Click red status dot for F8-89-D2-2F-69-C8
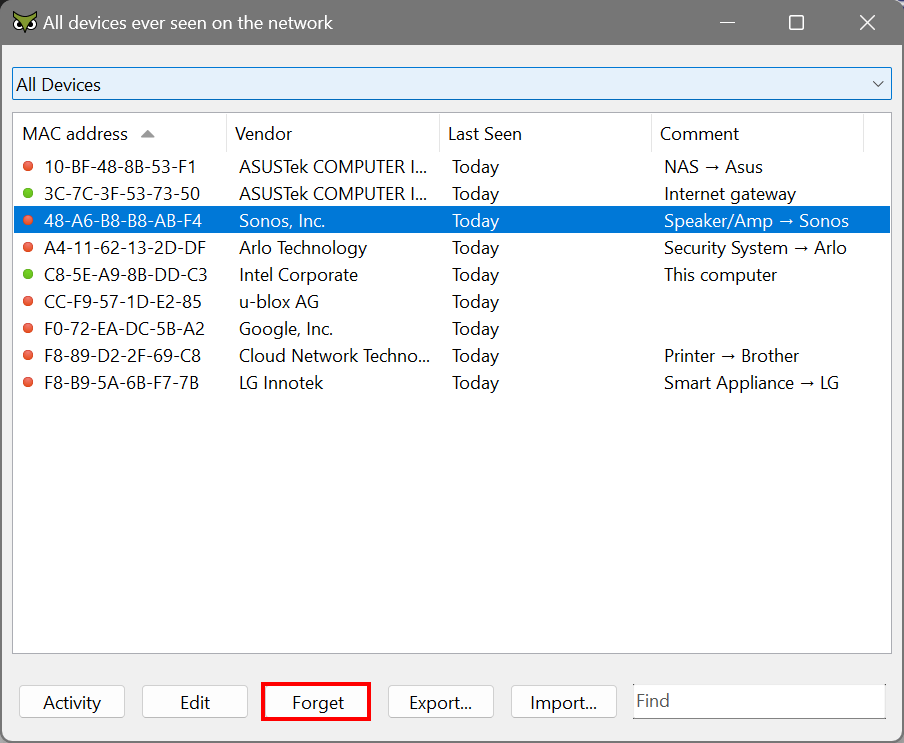This screenshot has height=743, width=904. (x=28, y=355)
